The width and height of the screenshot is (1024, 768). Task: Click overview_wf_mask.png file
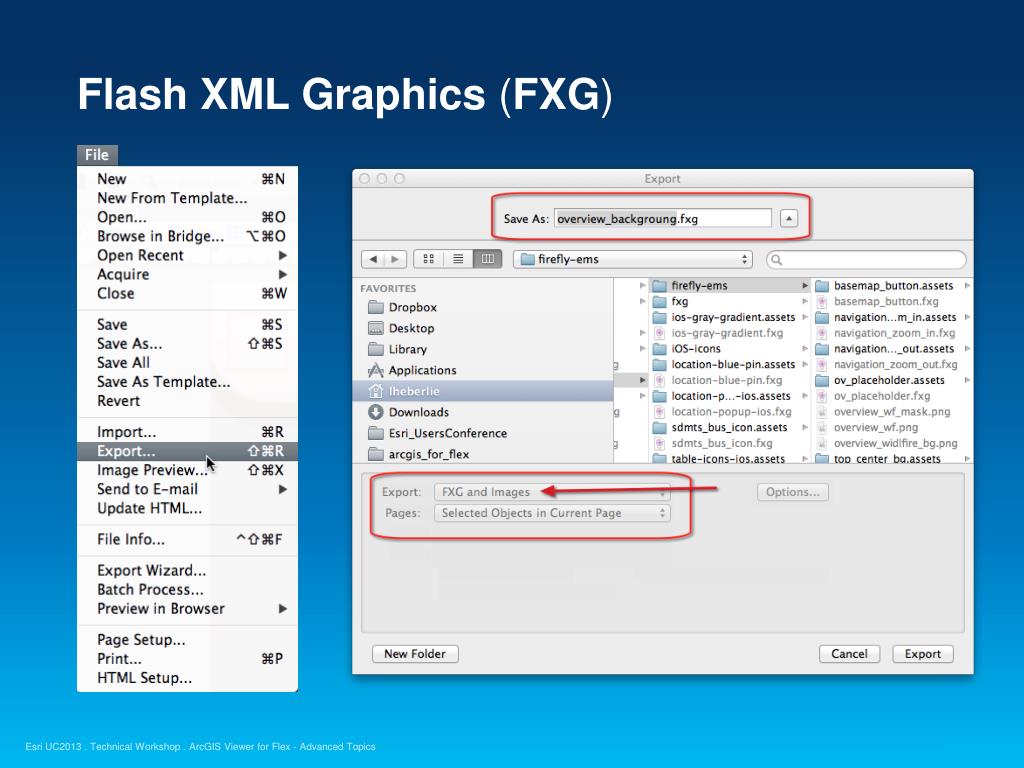pyautogui.click(x=893, y=412)
